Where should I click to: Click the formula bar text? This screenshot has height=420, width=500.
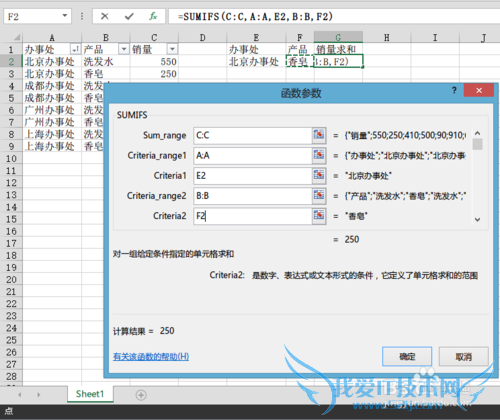click(255, 16)
